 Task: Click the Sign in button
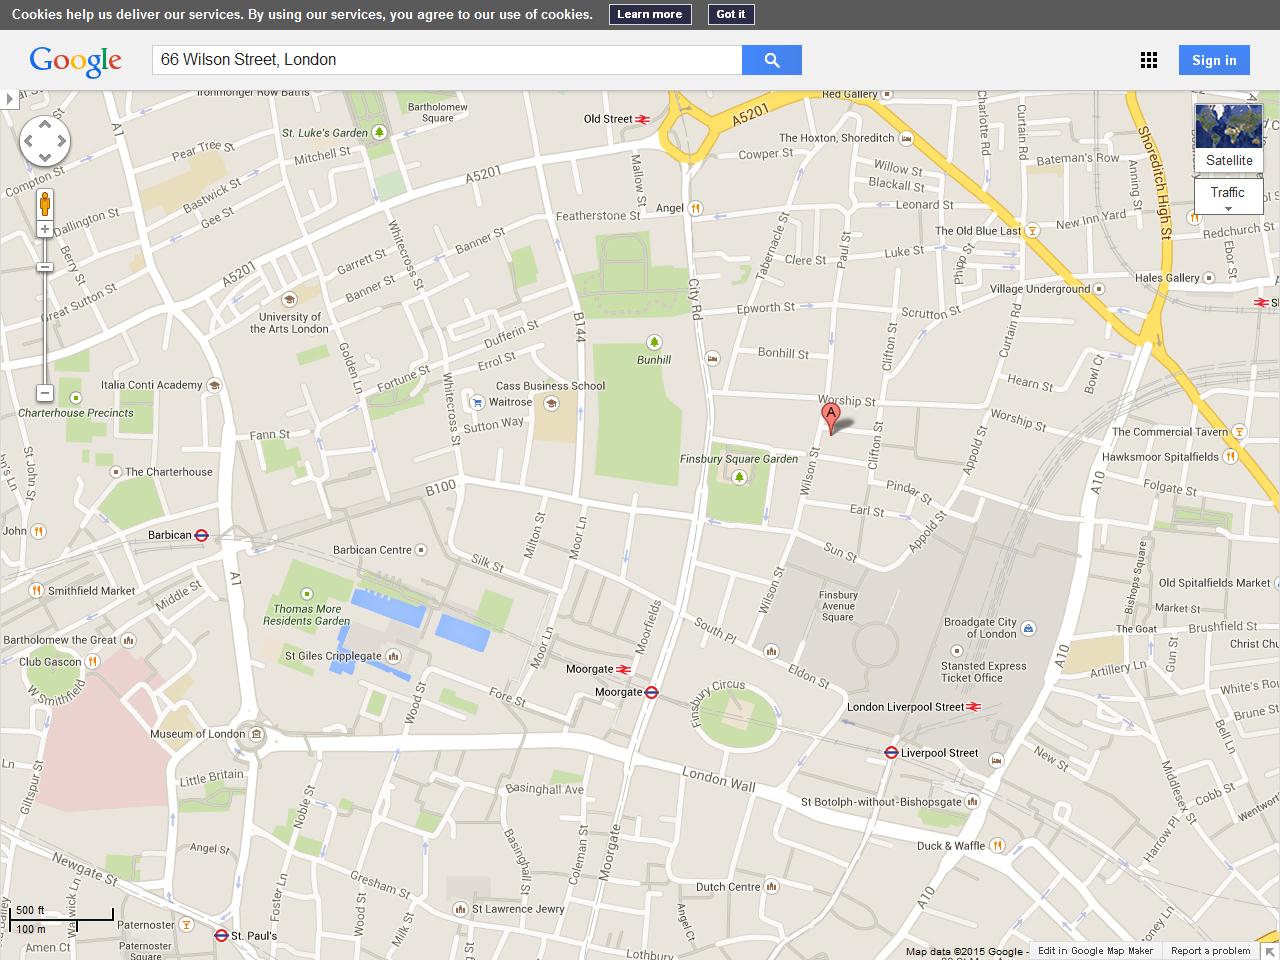pyautogui.click(x=1214, y=60)
